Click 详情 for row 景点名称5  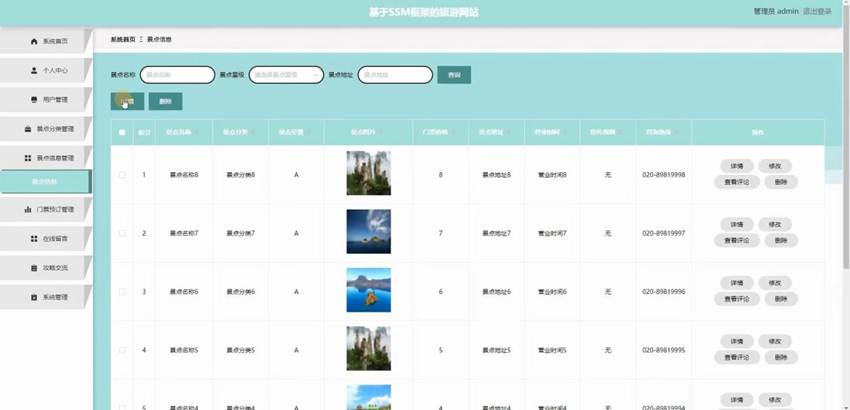[737, 342]
